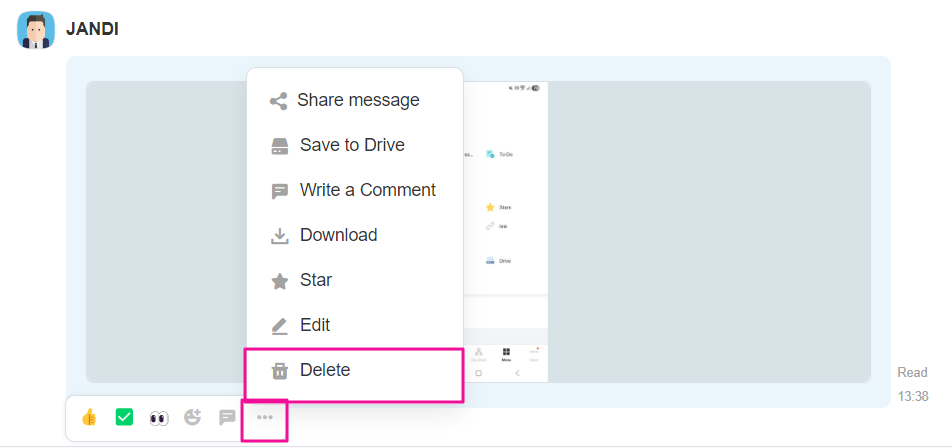
Task: Click the star icon in the menu
Action: (280, 281)
